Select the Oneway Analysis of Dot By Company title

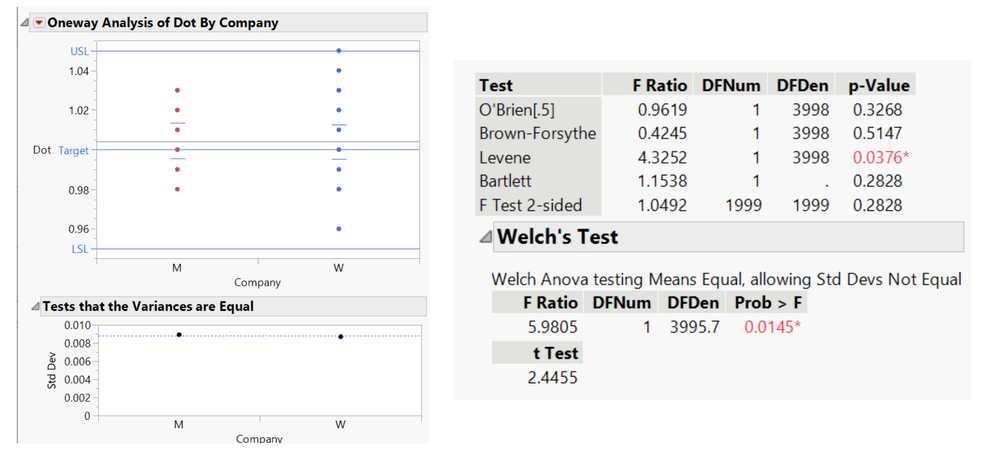163,23
